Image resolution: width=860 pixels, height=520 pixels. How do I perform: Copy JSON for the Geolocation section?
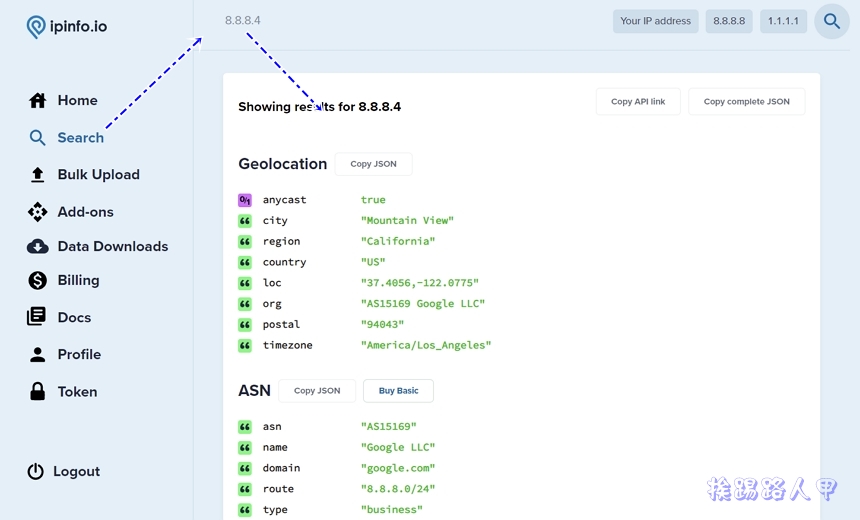coord(373,164)
